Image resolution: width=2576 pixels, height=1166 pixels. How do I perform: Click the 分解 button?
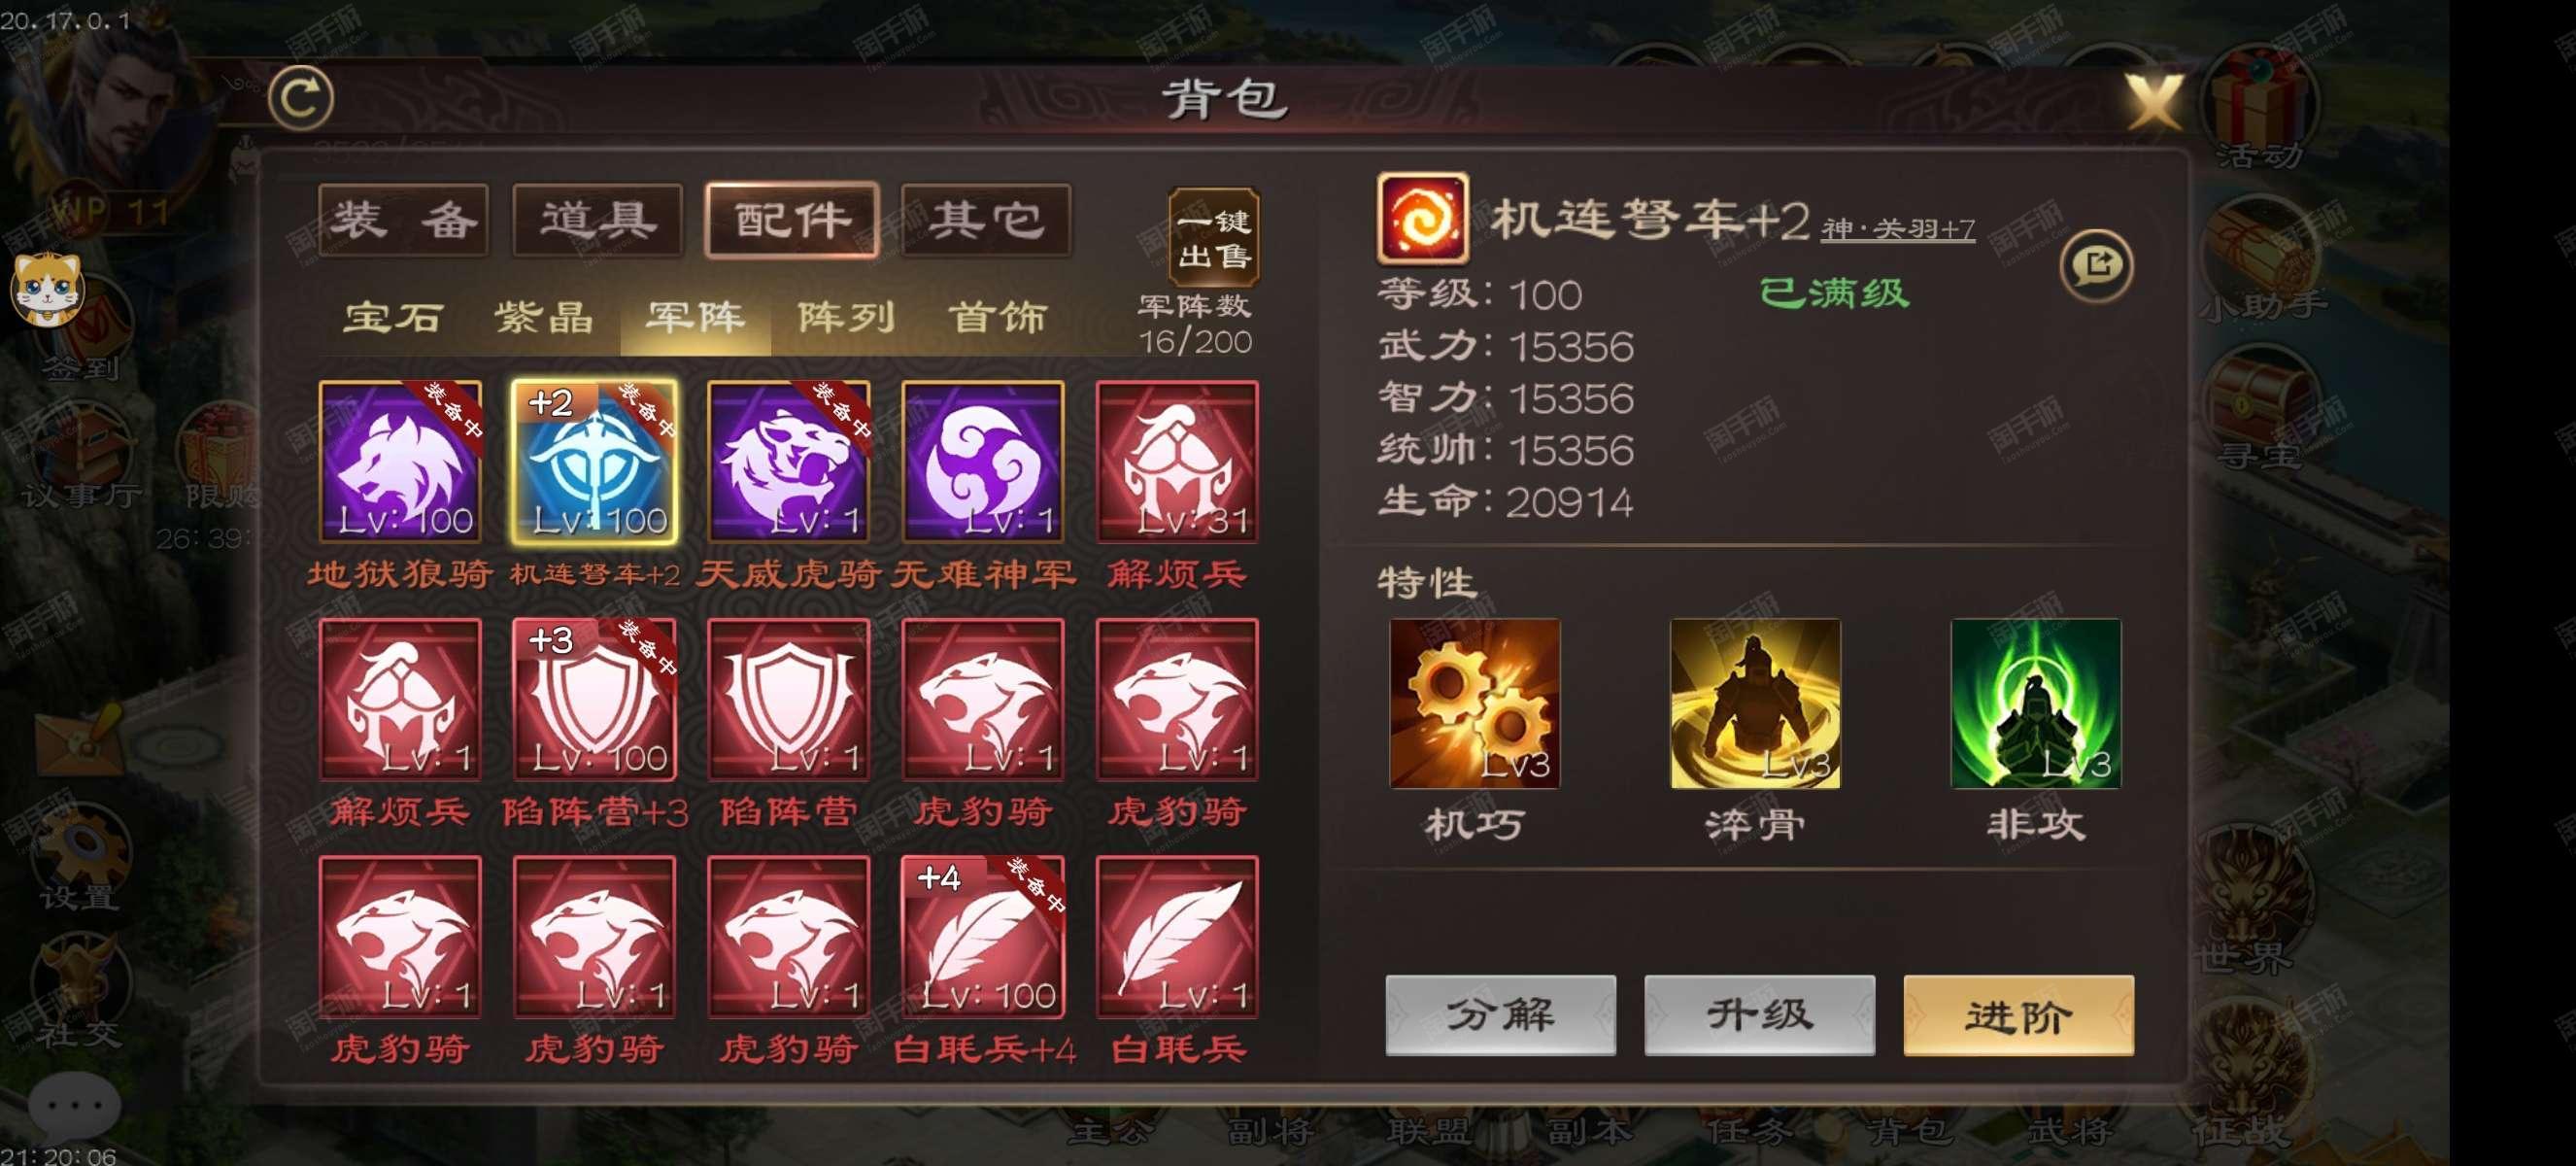[x=1500, y=1015]
